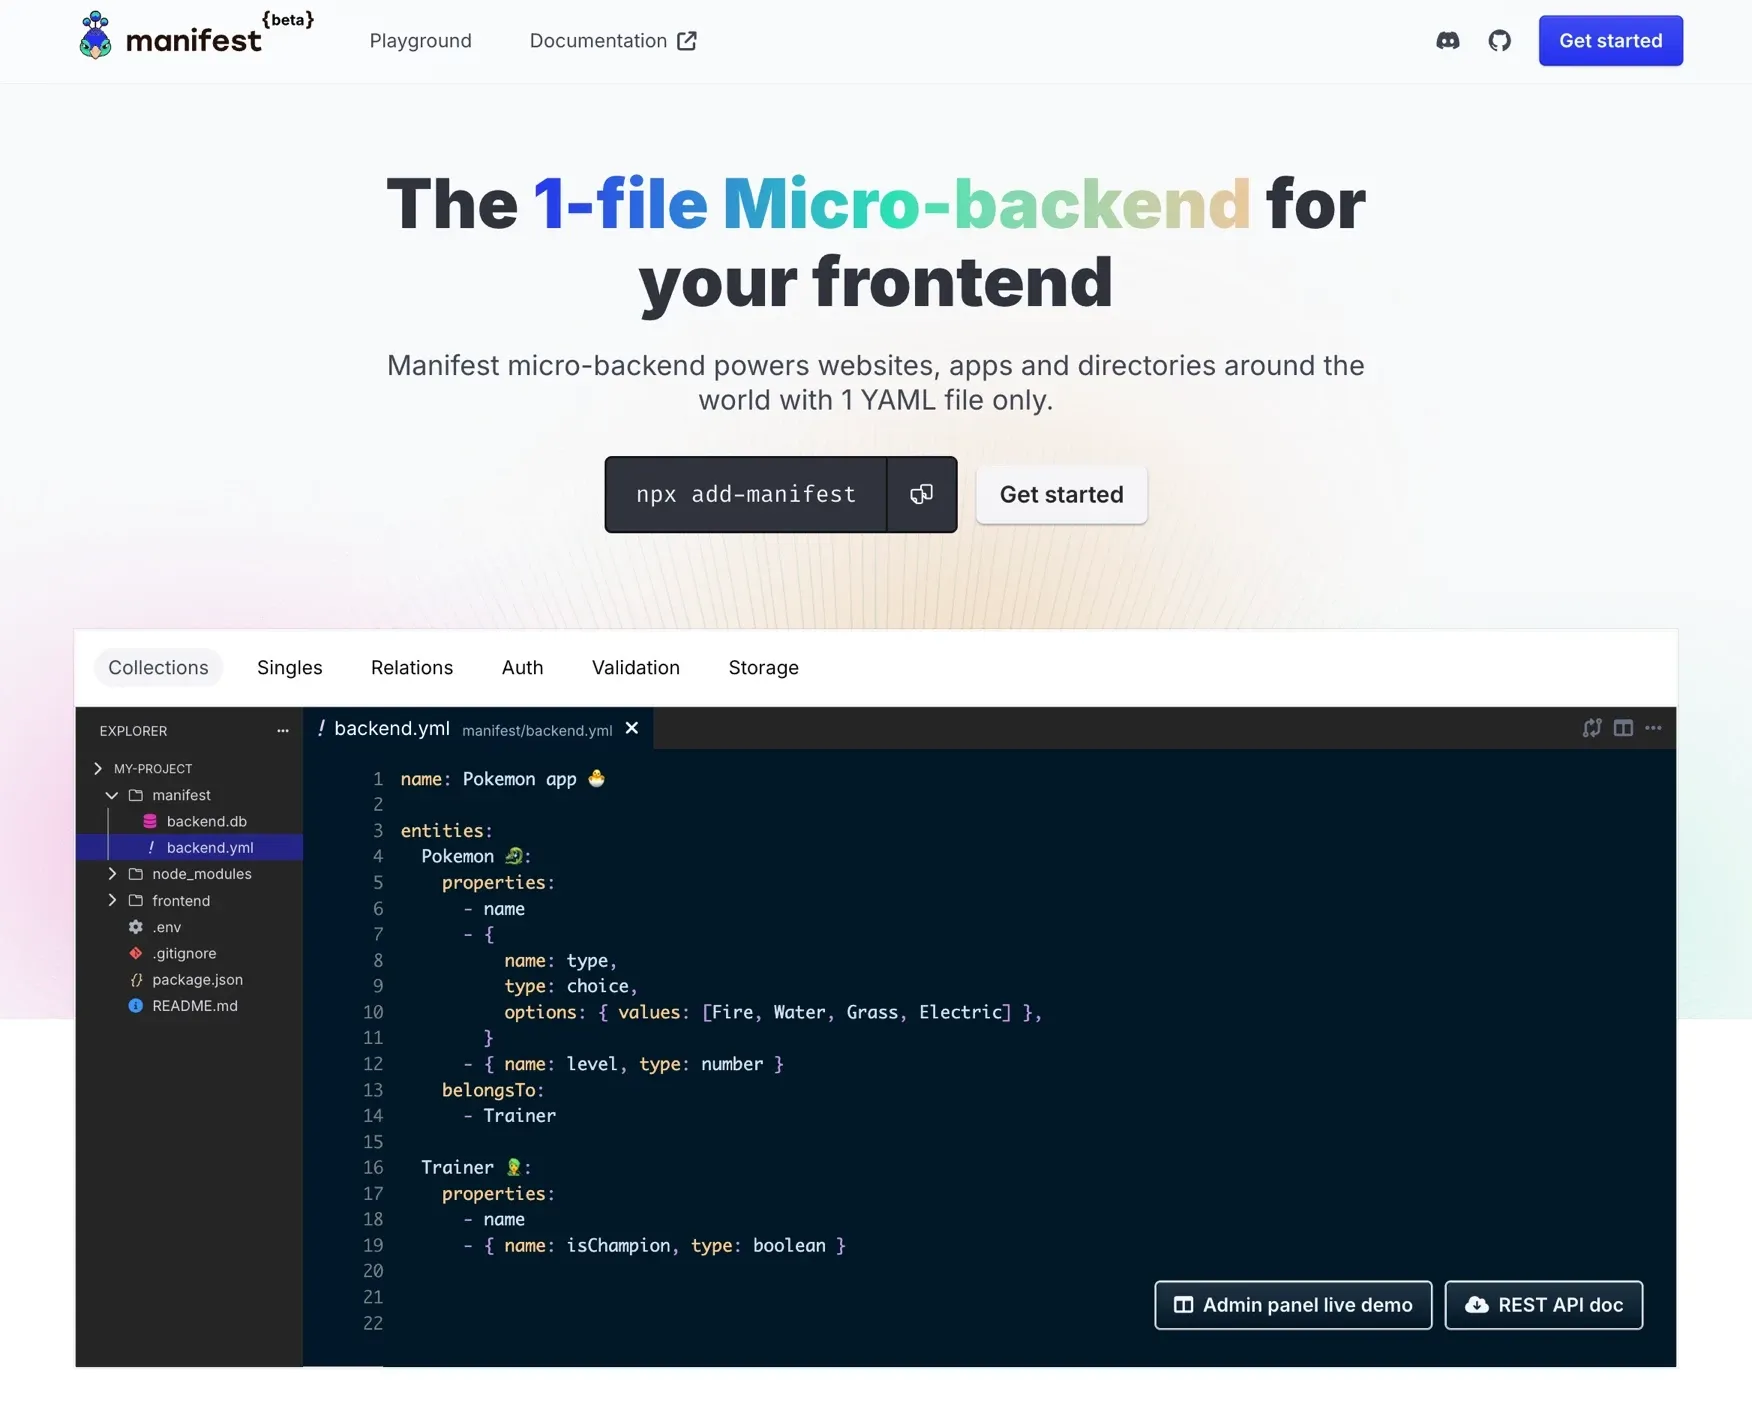Open the Playground nav link
This screenshot has height=1419, width=1752.
pyautogui.click(x=420, y=41)
